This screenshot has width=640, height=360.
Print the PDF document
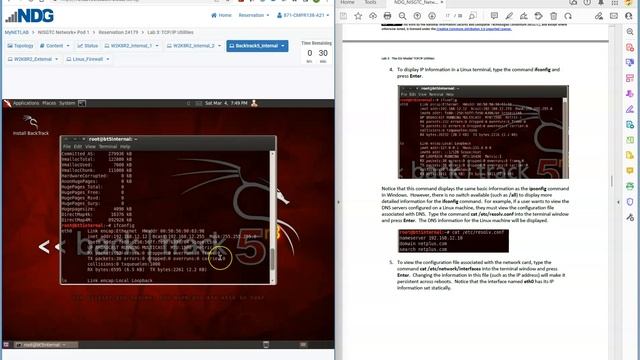coord(387,16)
